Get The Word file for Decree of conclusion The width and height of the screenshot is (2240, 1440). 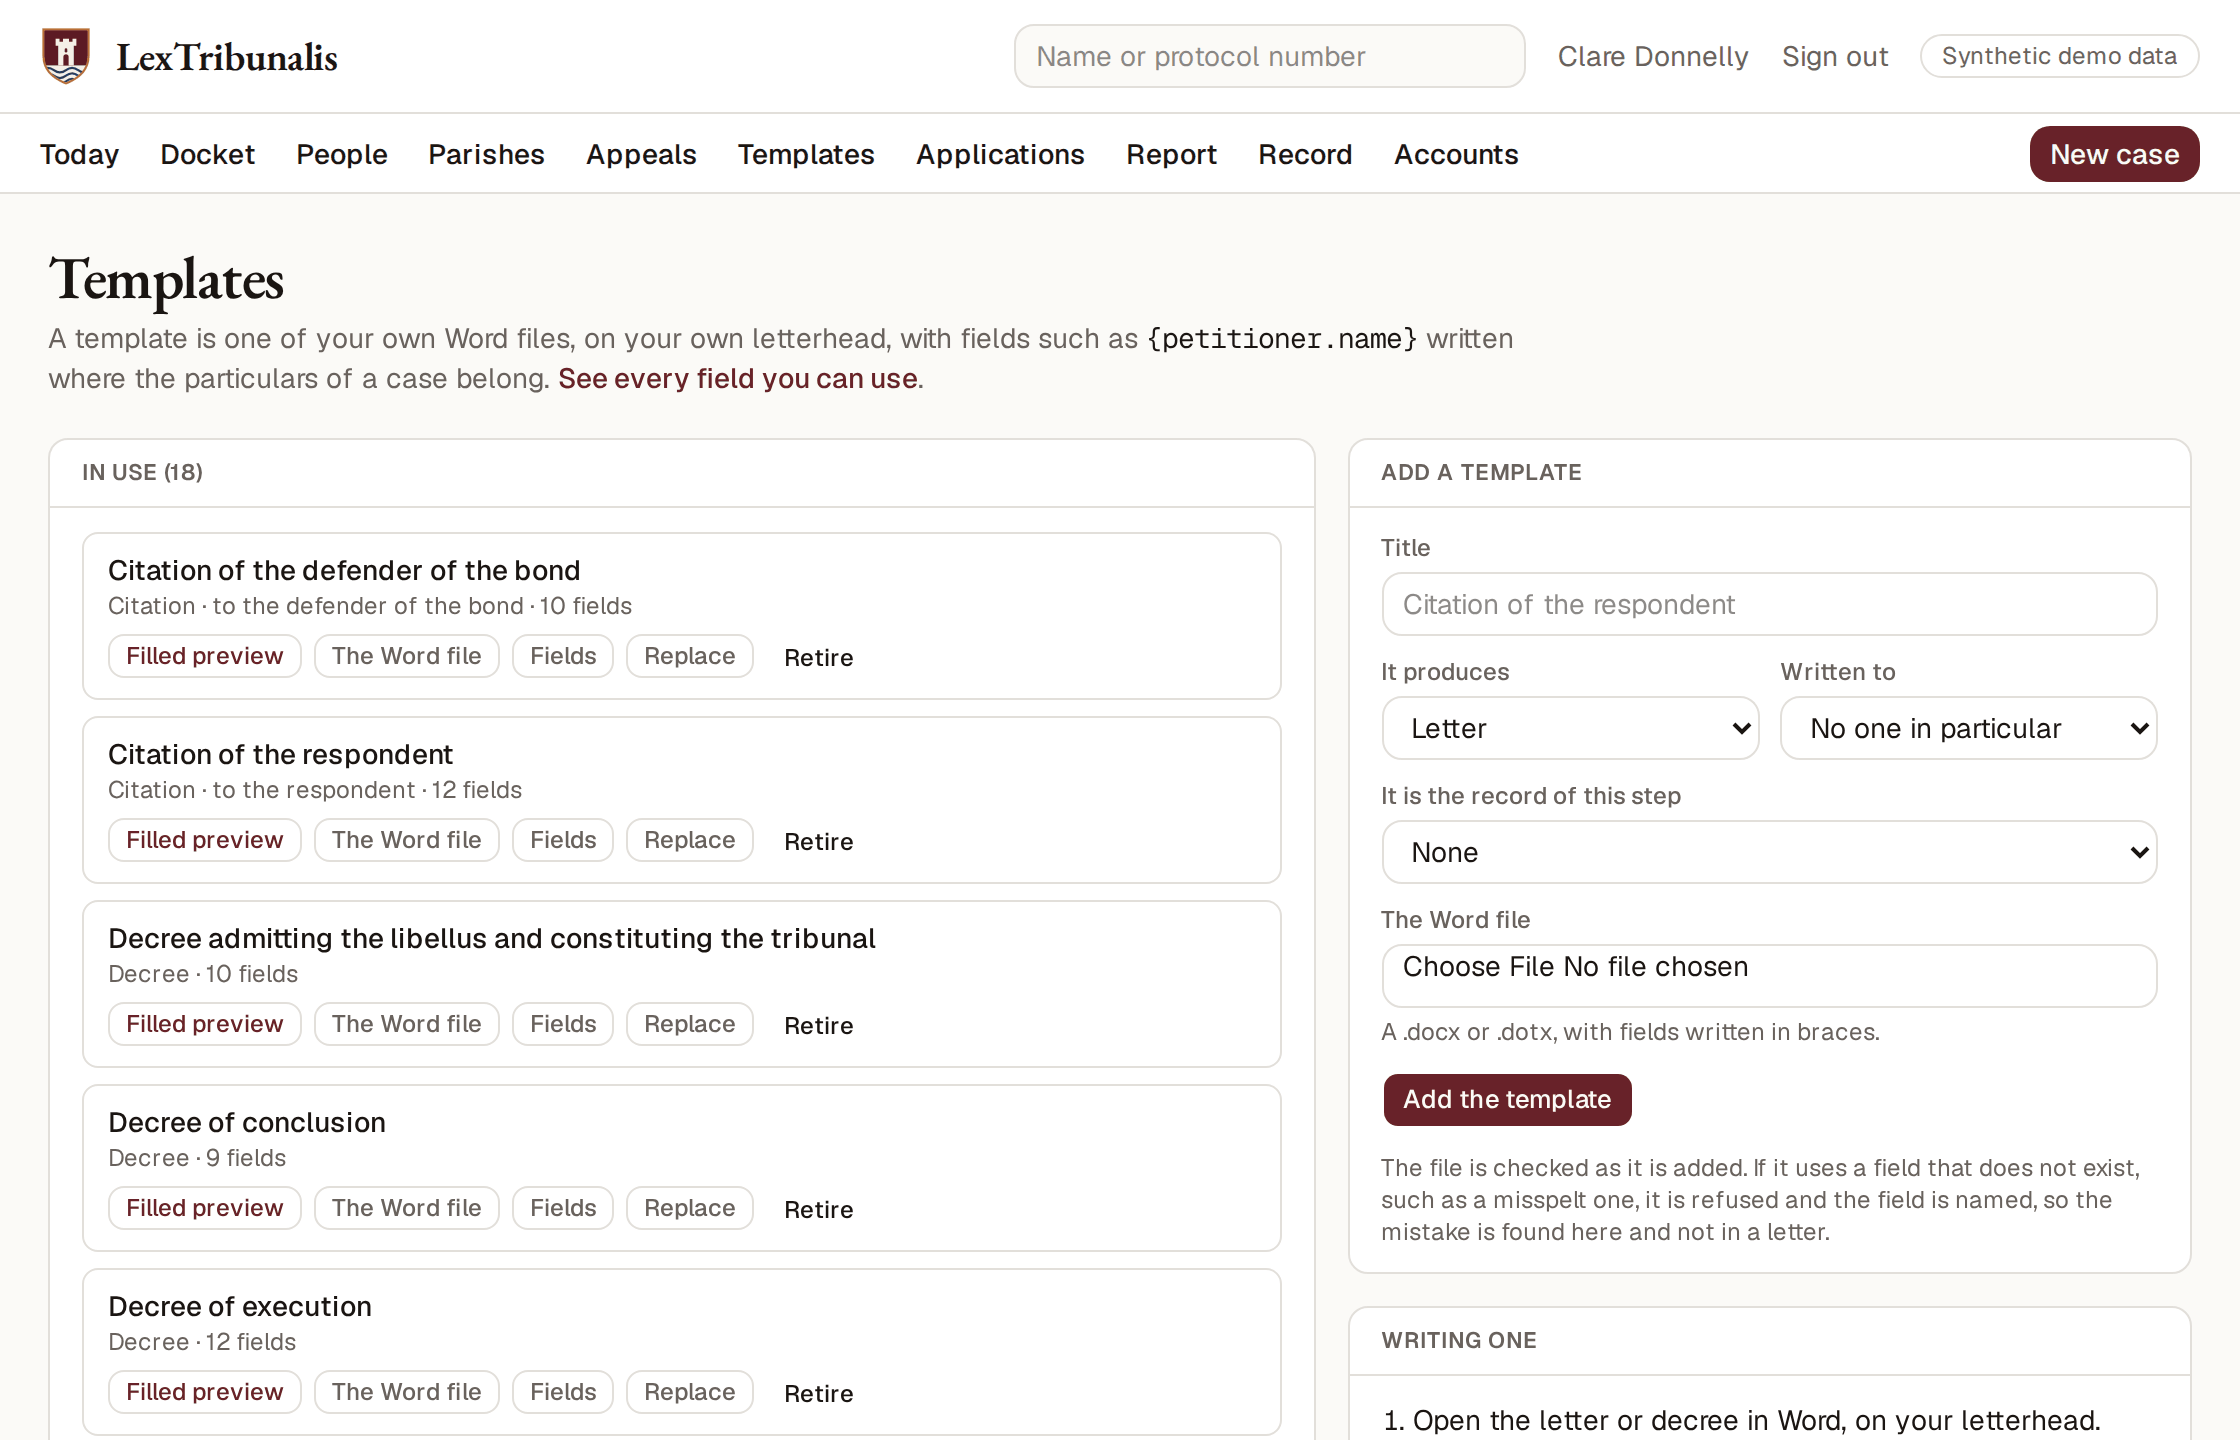[x=406, y=1208]
